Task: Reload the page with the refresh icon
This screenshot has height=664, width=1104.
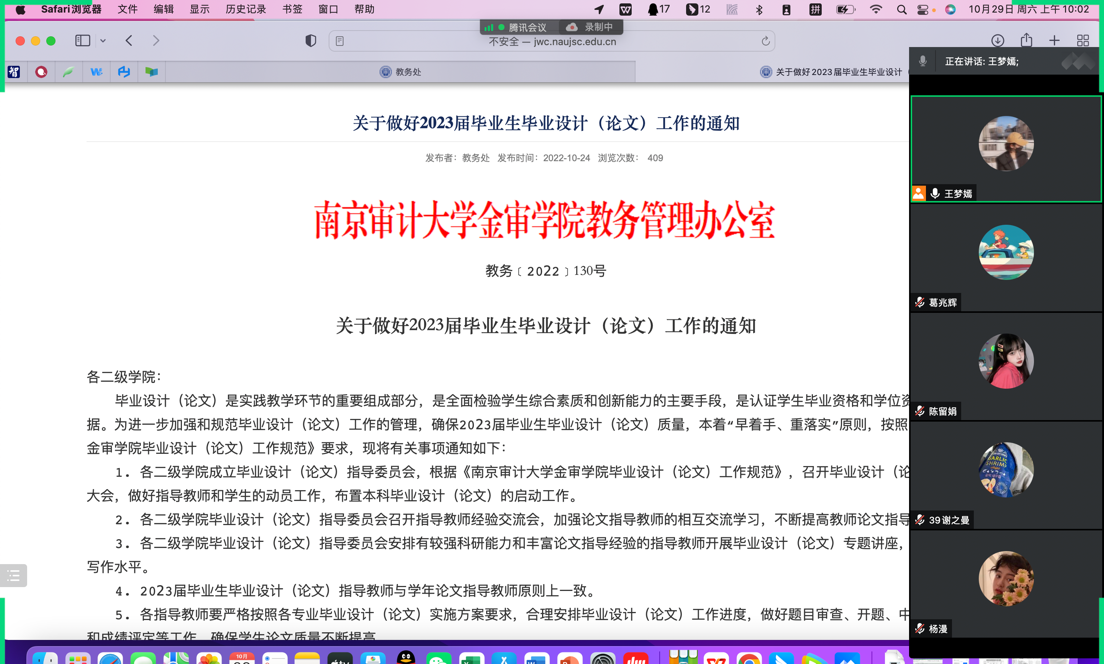Action: coord(765,41)
